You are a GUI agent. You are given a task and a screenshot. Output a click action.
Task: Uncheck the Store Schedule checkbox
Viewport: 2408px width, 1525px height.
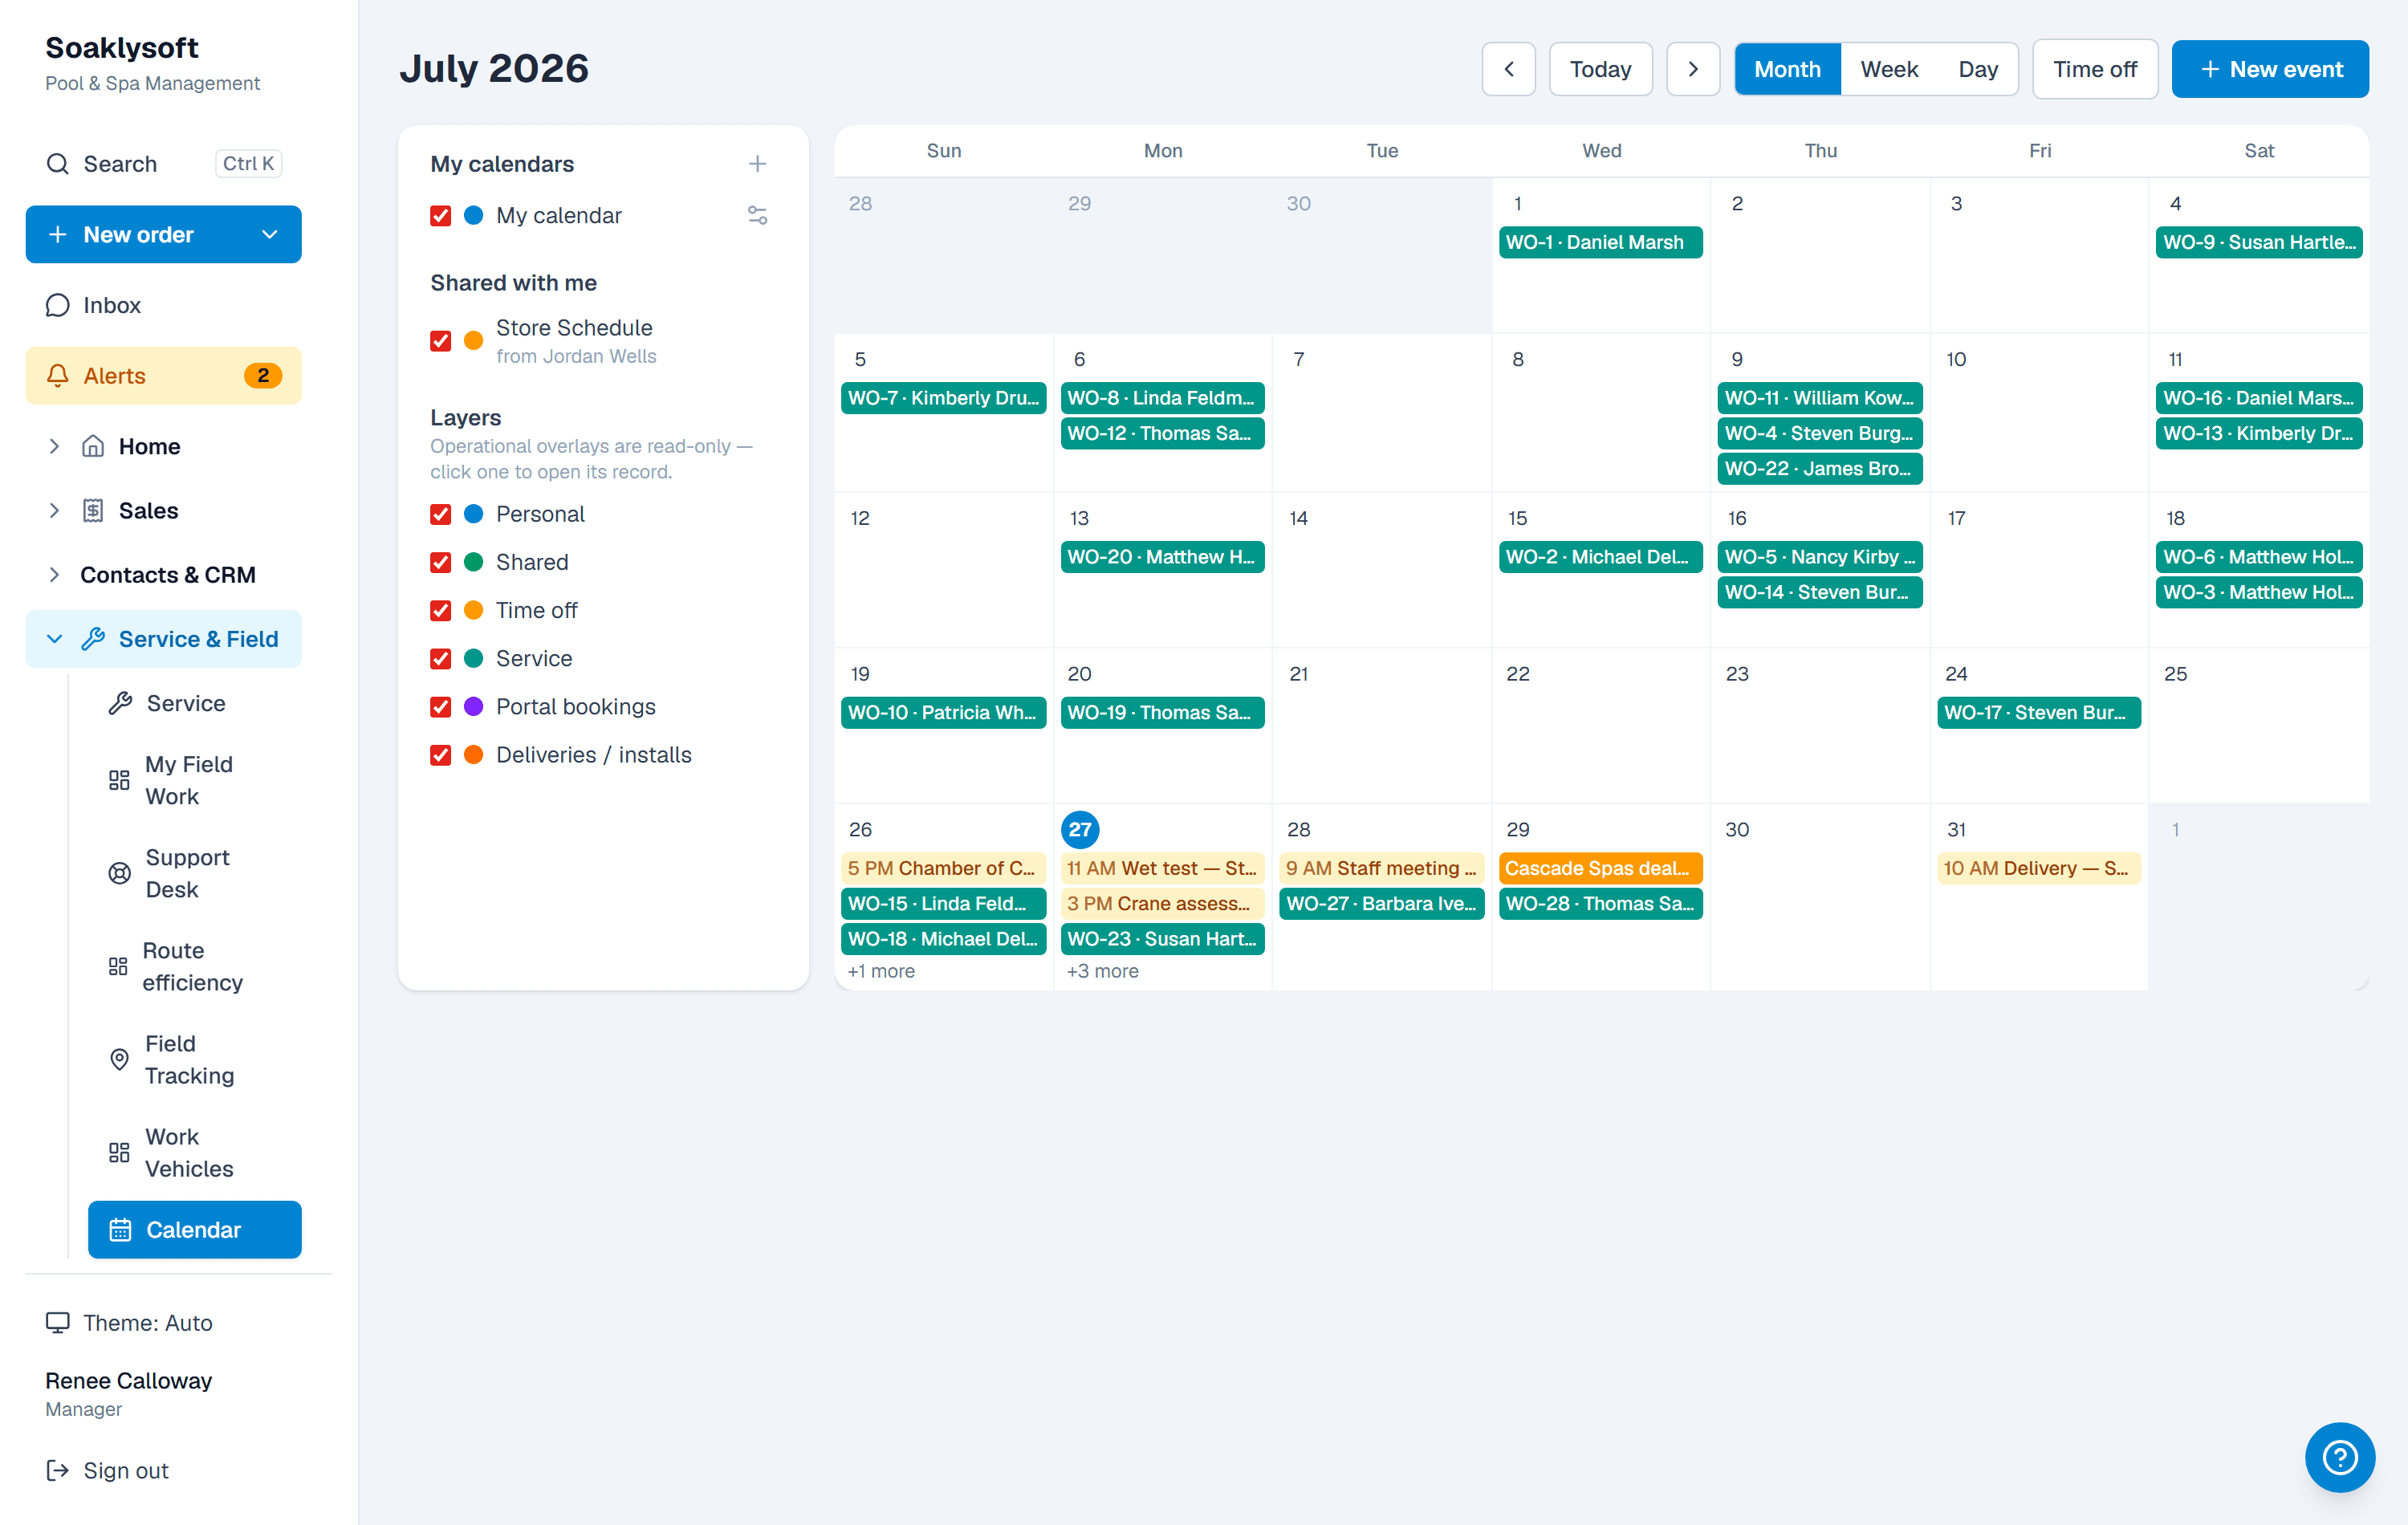click(x=440, y=341)
